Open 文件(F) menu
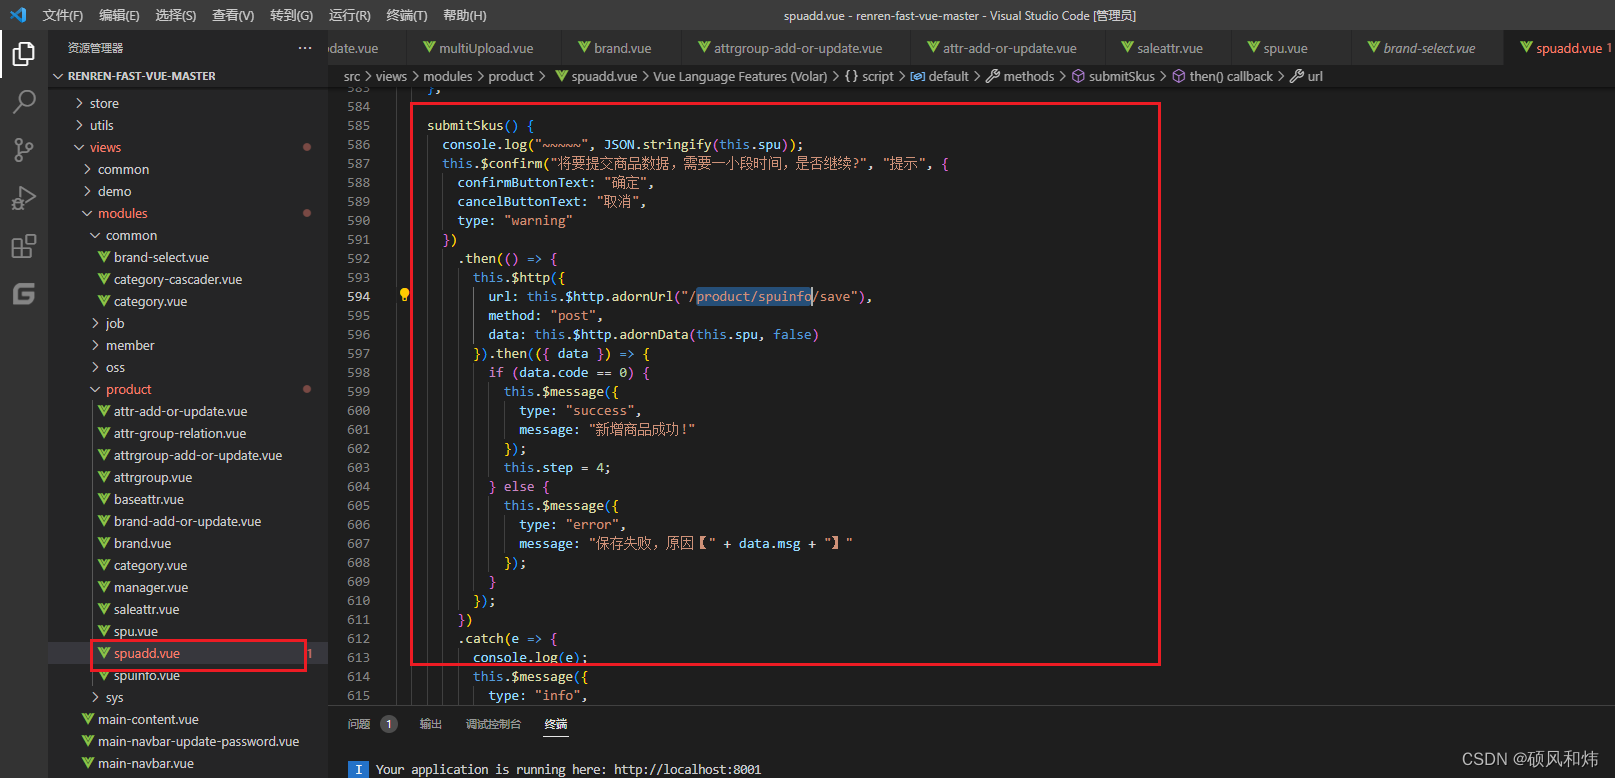 (63, 15)
